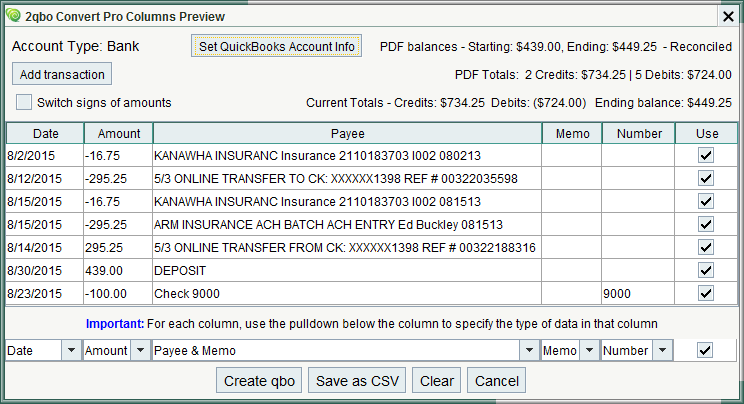
Task: Select the 8/14/2015 date cell
Action: click(45, 247)
